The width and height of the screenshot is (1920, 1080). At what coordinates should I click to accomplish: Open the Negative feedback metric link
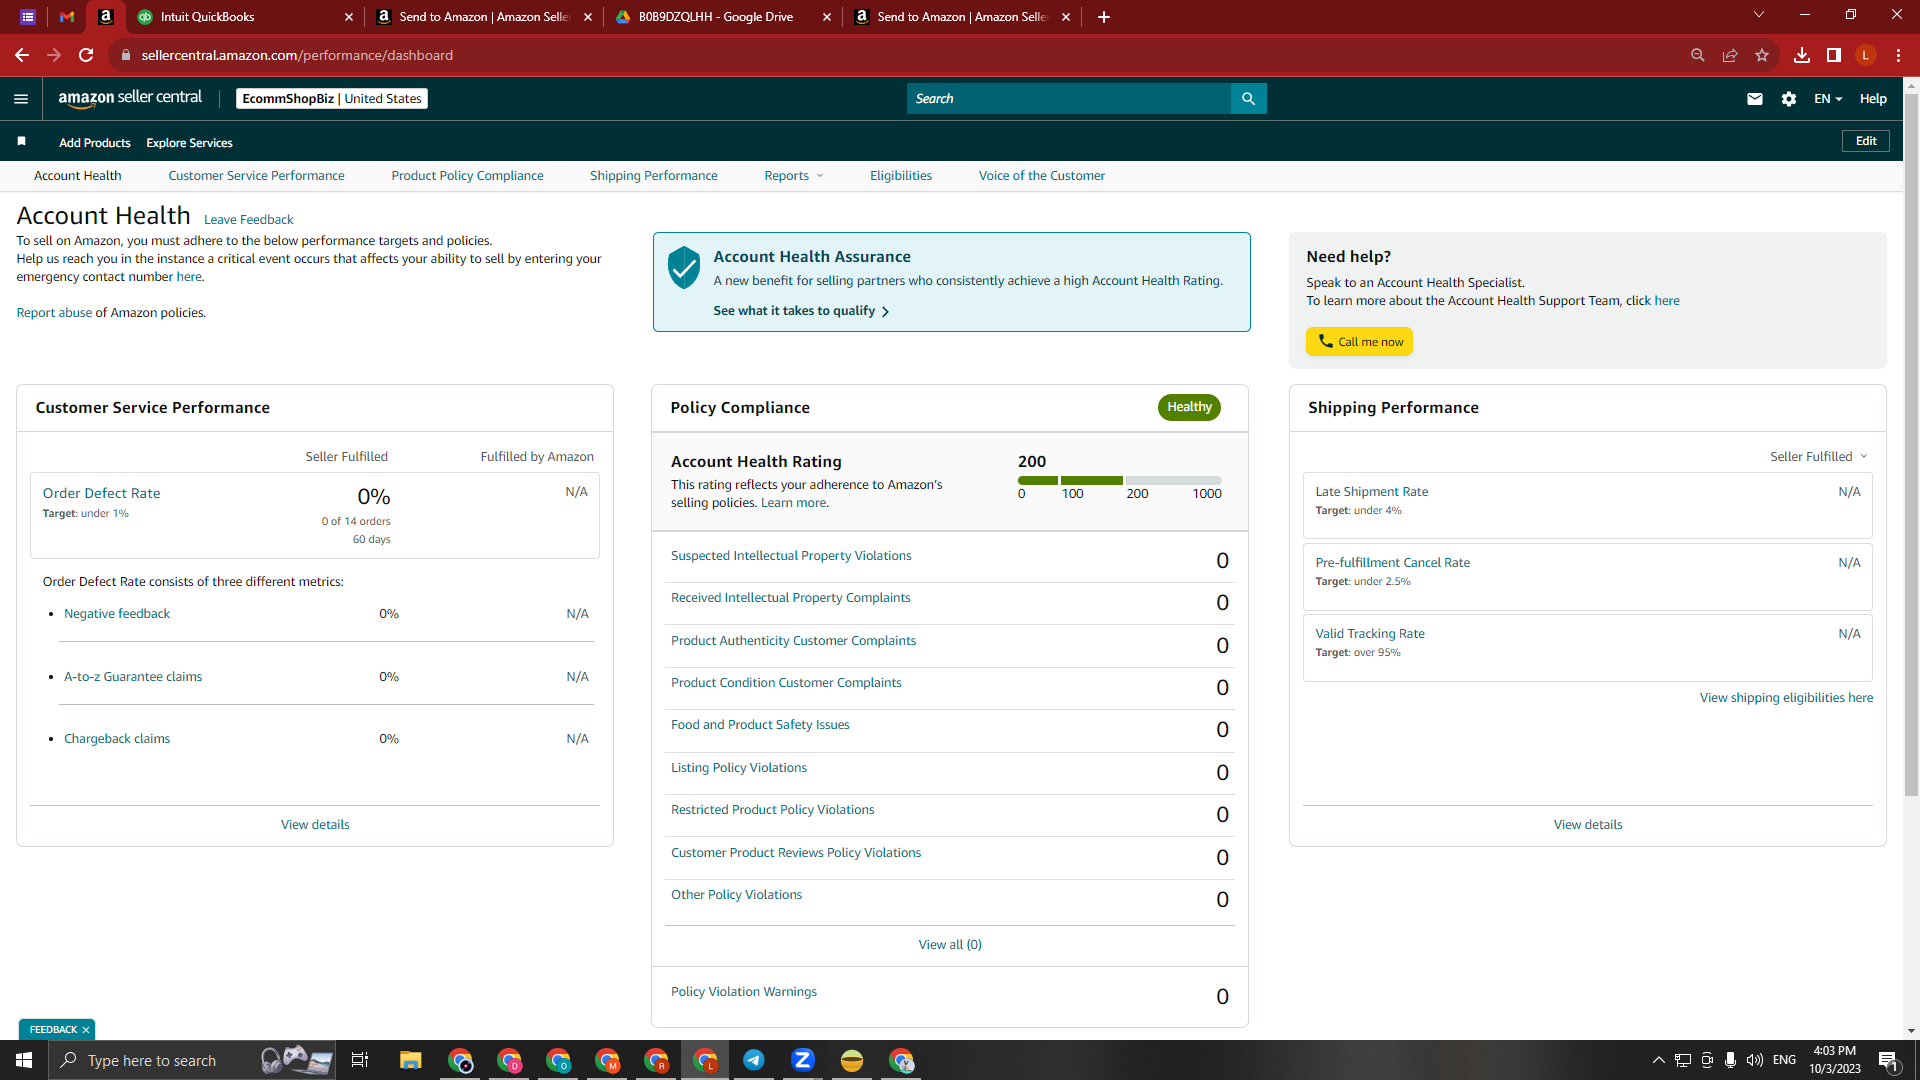point(117,613)
